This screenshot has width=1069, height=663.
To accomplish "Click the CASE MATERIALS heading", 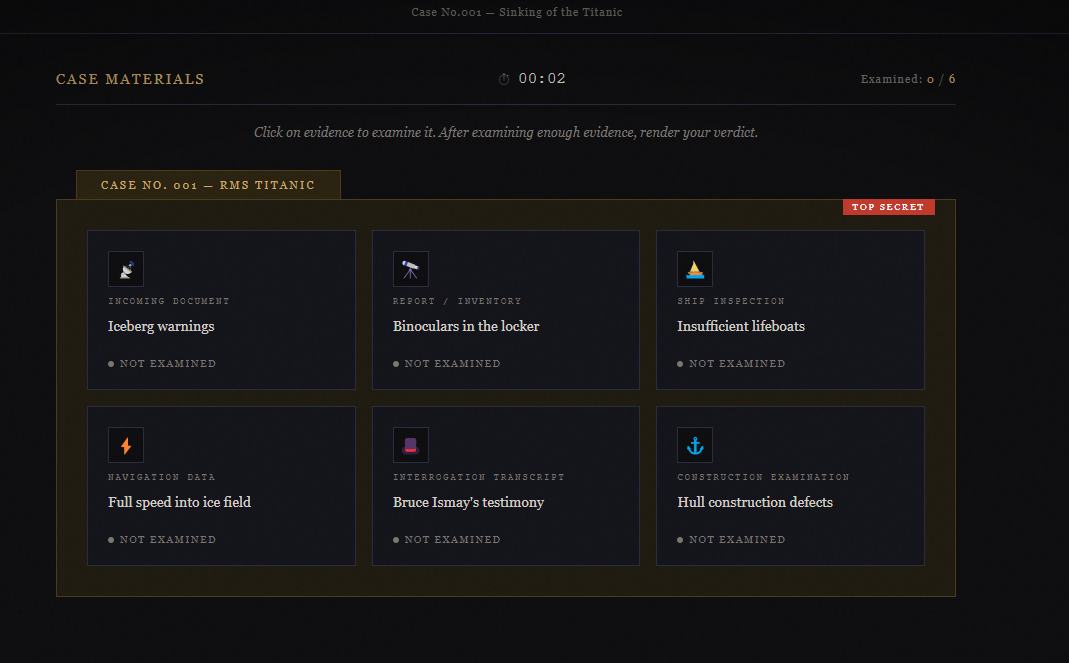I will click(x=130, y=79).
